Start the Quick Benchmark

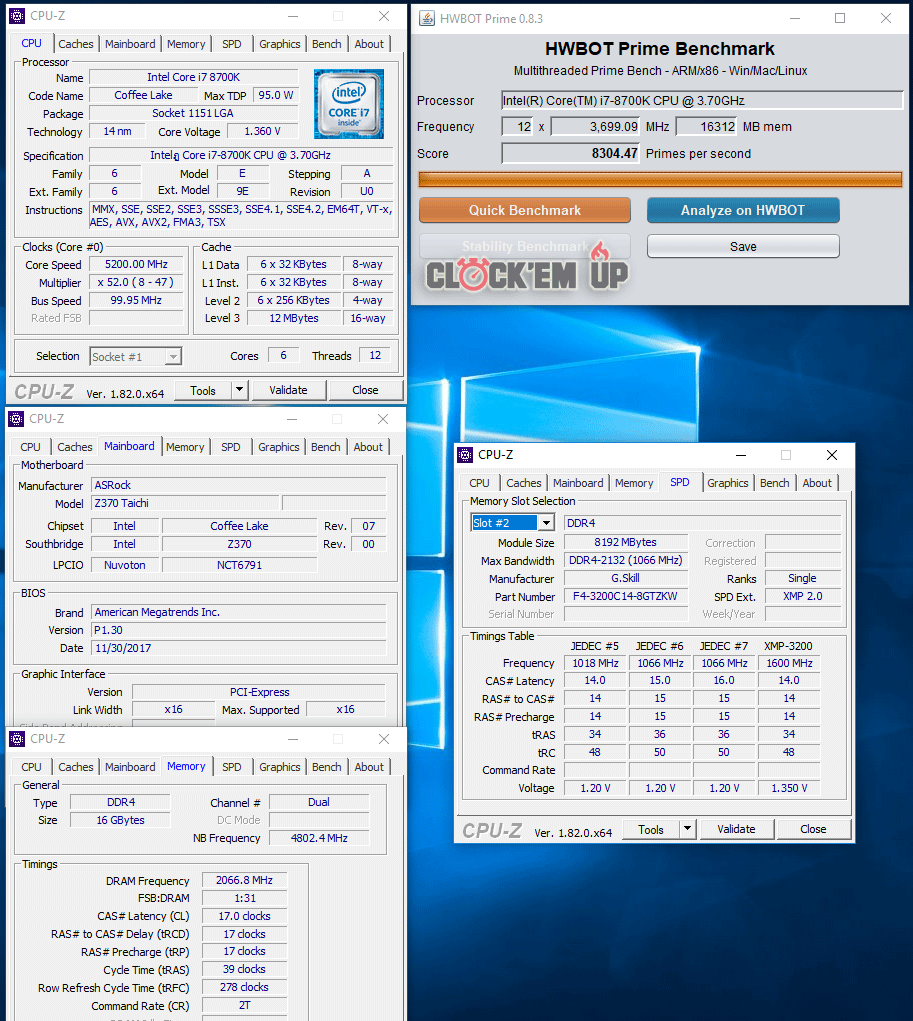(524, 210)
